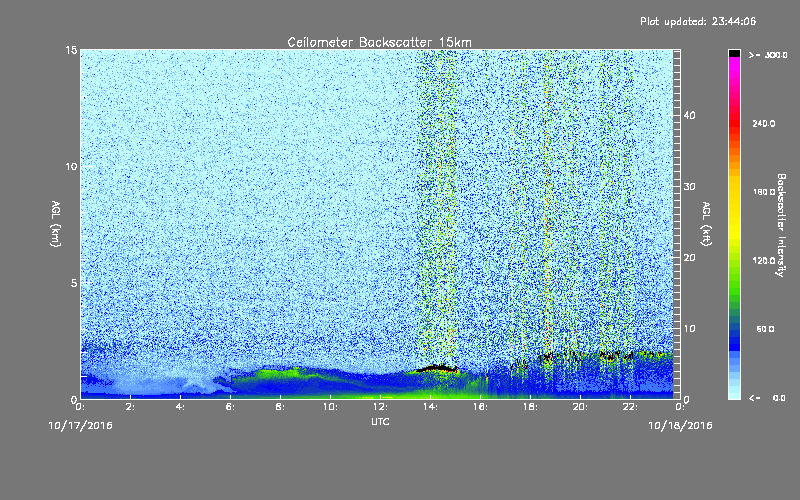Click the black cloud layer near 14 UTC
This screenshot has width=800, height=500.
[x=436, y=368]
